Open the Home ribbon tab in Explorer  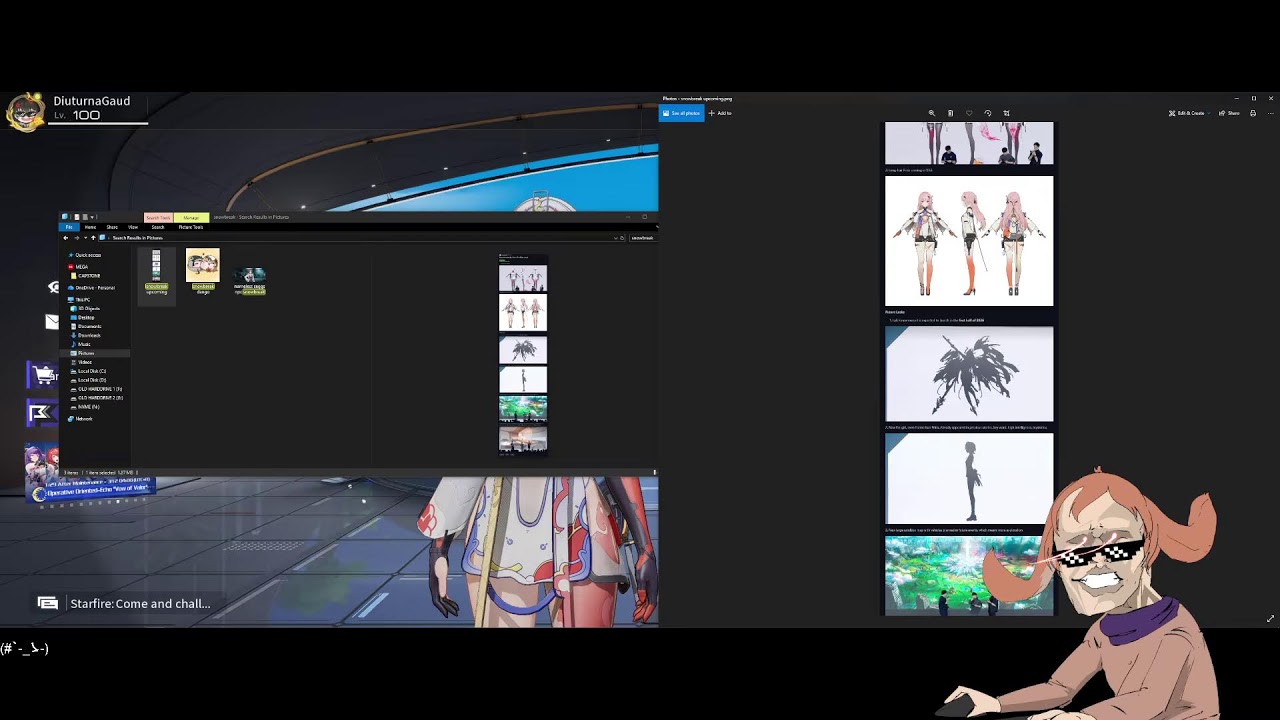pyautogui.click(x=90, y=227)
